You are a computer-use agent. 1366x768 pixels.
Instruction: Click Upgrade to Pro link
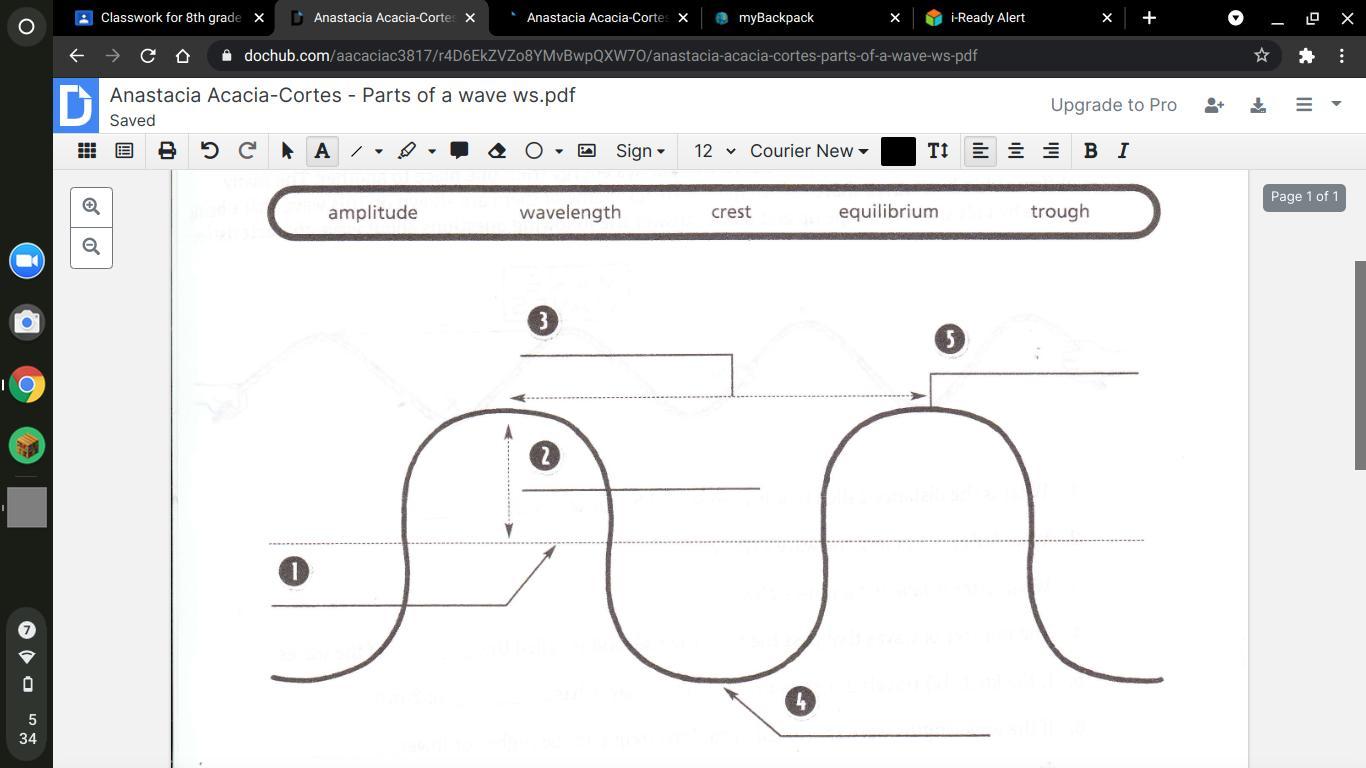point(1113,105)
